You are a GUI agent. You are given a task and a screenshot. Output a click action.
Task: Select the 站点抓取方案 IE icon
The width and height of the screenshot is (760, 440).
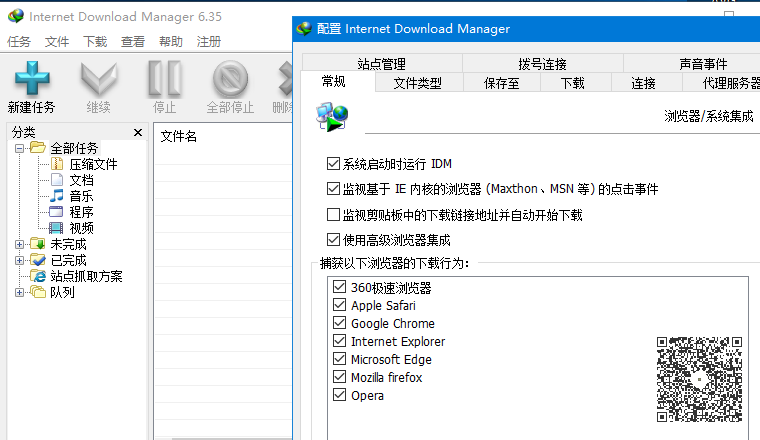pos(38,276)
